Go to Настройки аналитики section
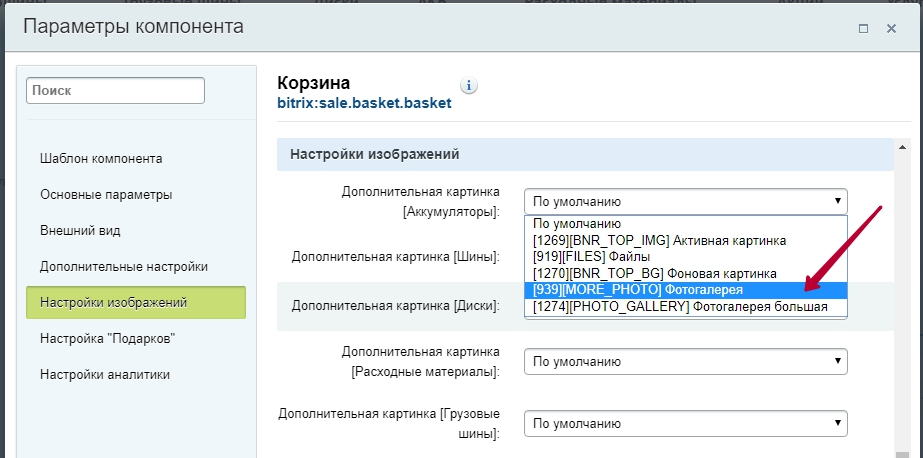This screenshot has width=923, height=458. point(105,374)
